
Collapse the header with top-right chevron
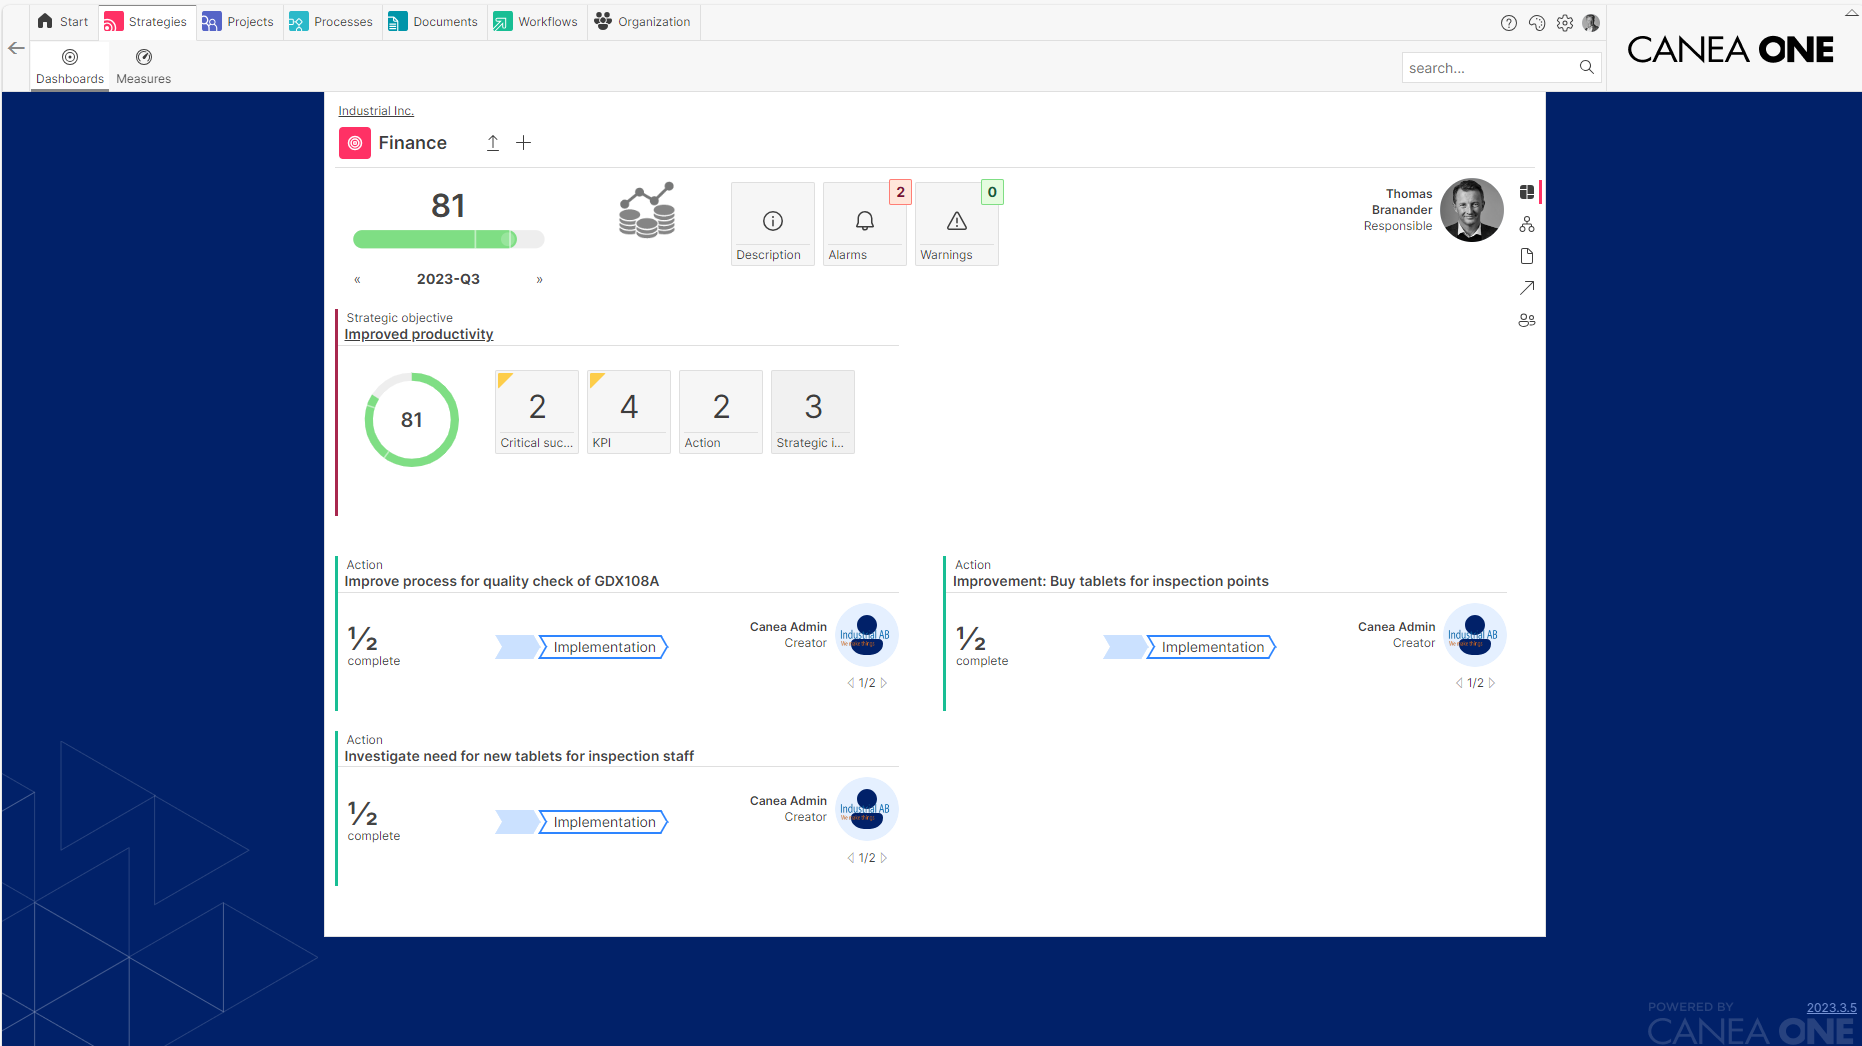pos(1851,13)
